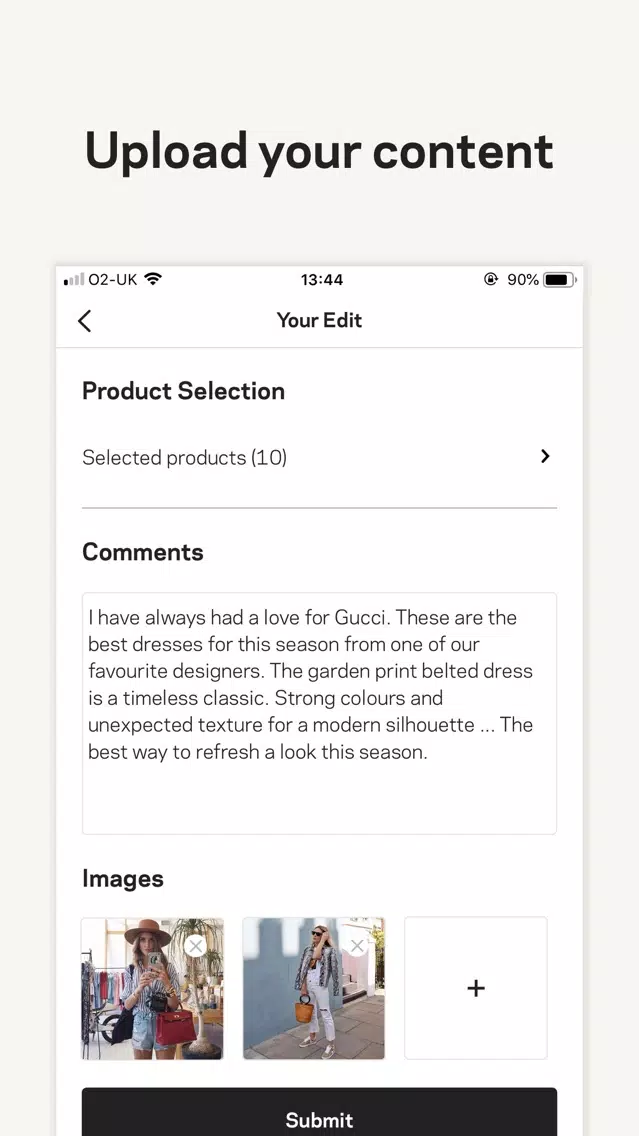Click the O2-UK carrier label
The image size is (639, 1136).
click(112, 280)
